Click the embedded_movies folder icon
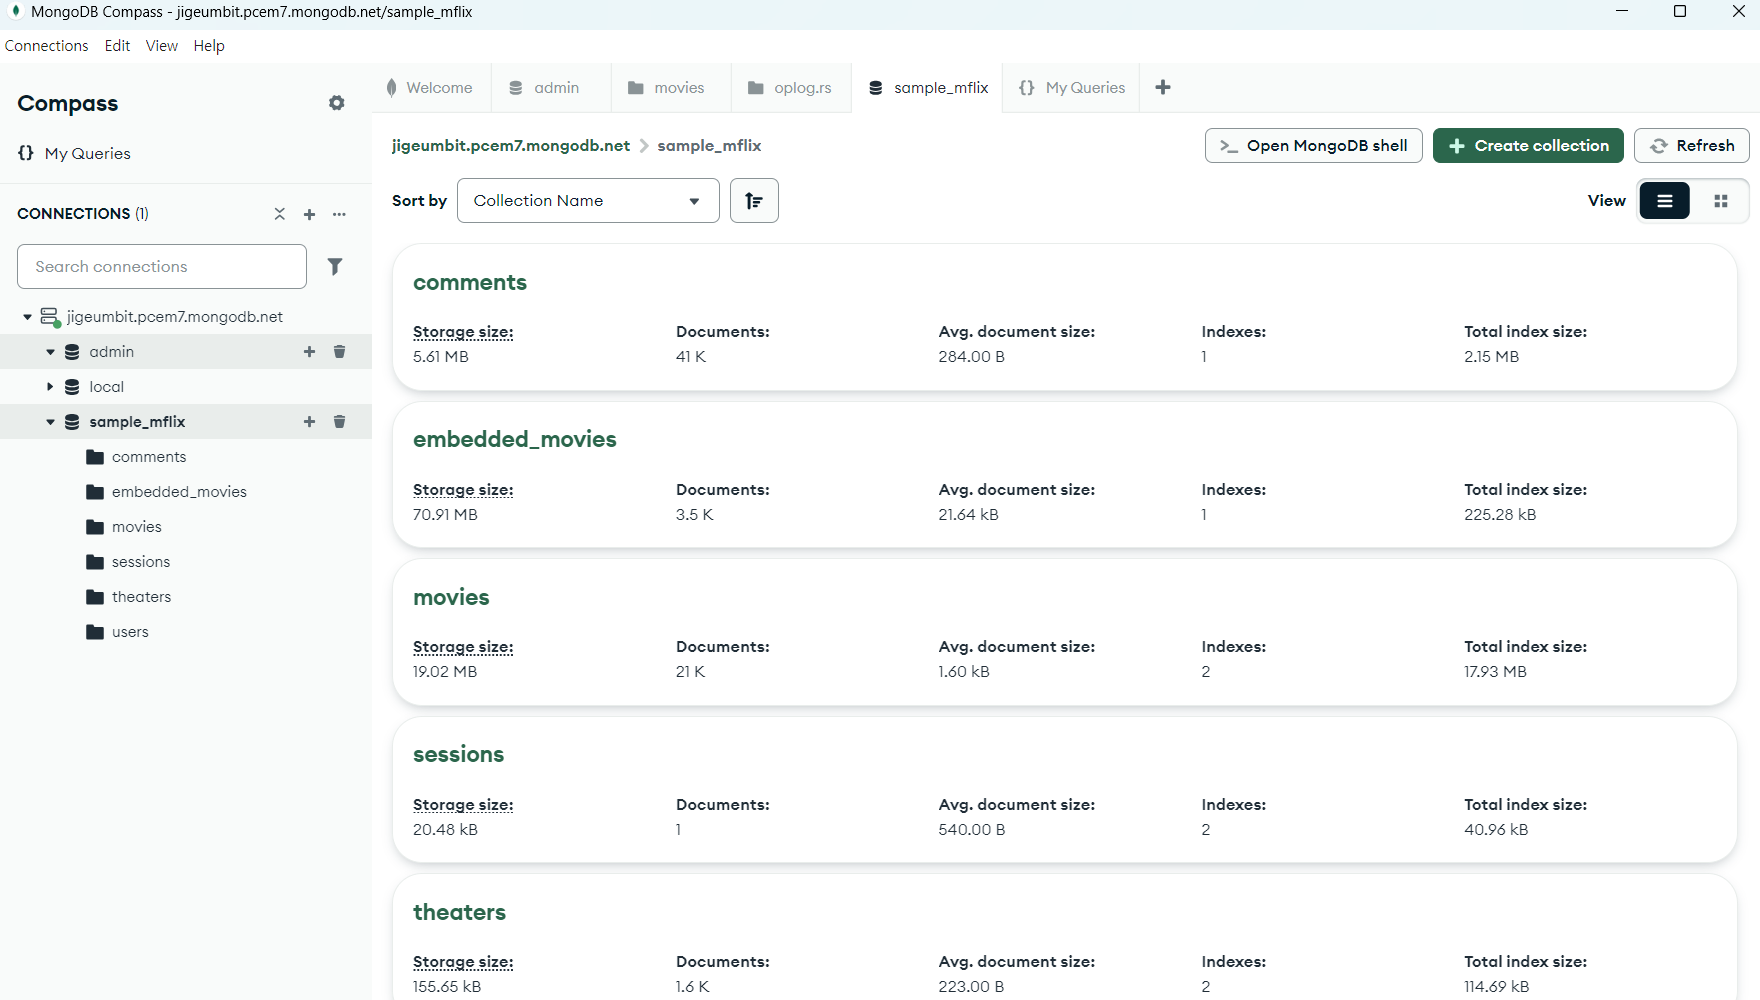This screenshot has height=1000, width=1760. (95, 492)
